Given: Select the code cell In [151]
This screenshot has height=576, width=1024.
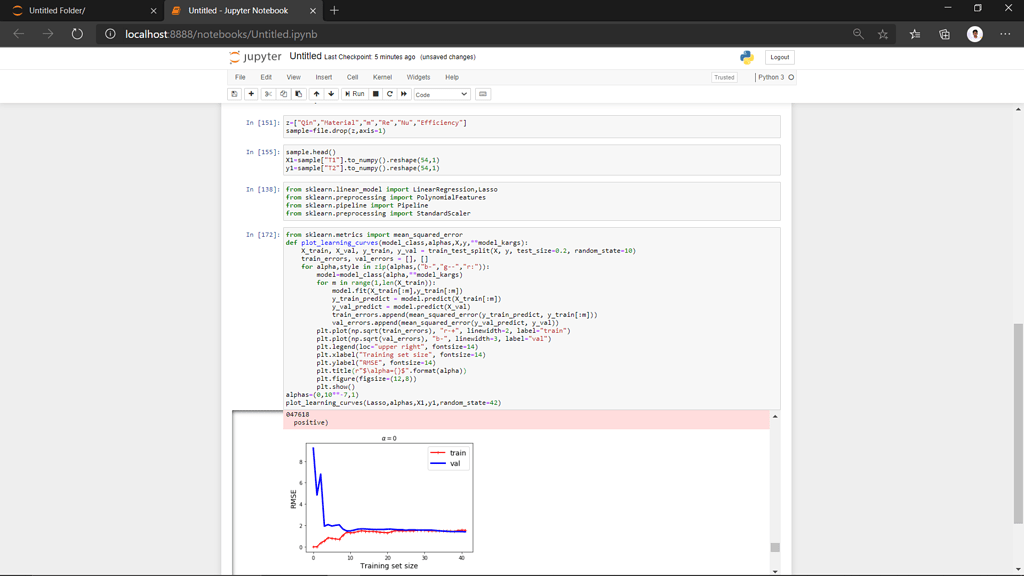Looking at the screenshot, I should [532, 127].
